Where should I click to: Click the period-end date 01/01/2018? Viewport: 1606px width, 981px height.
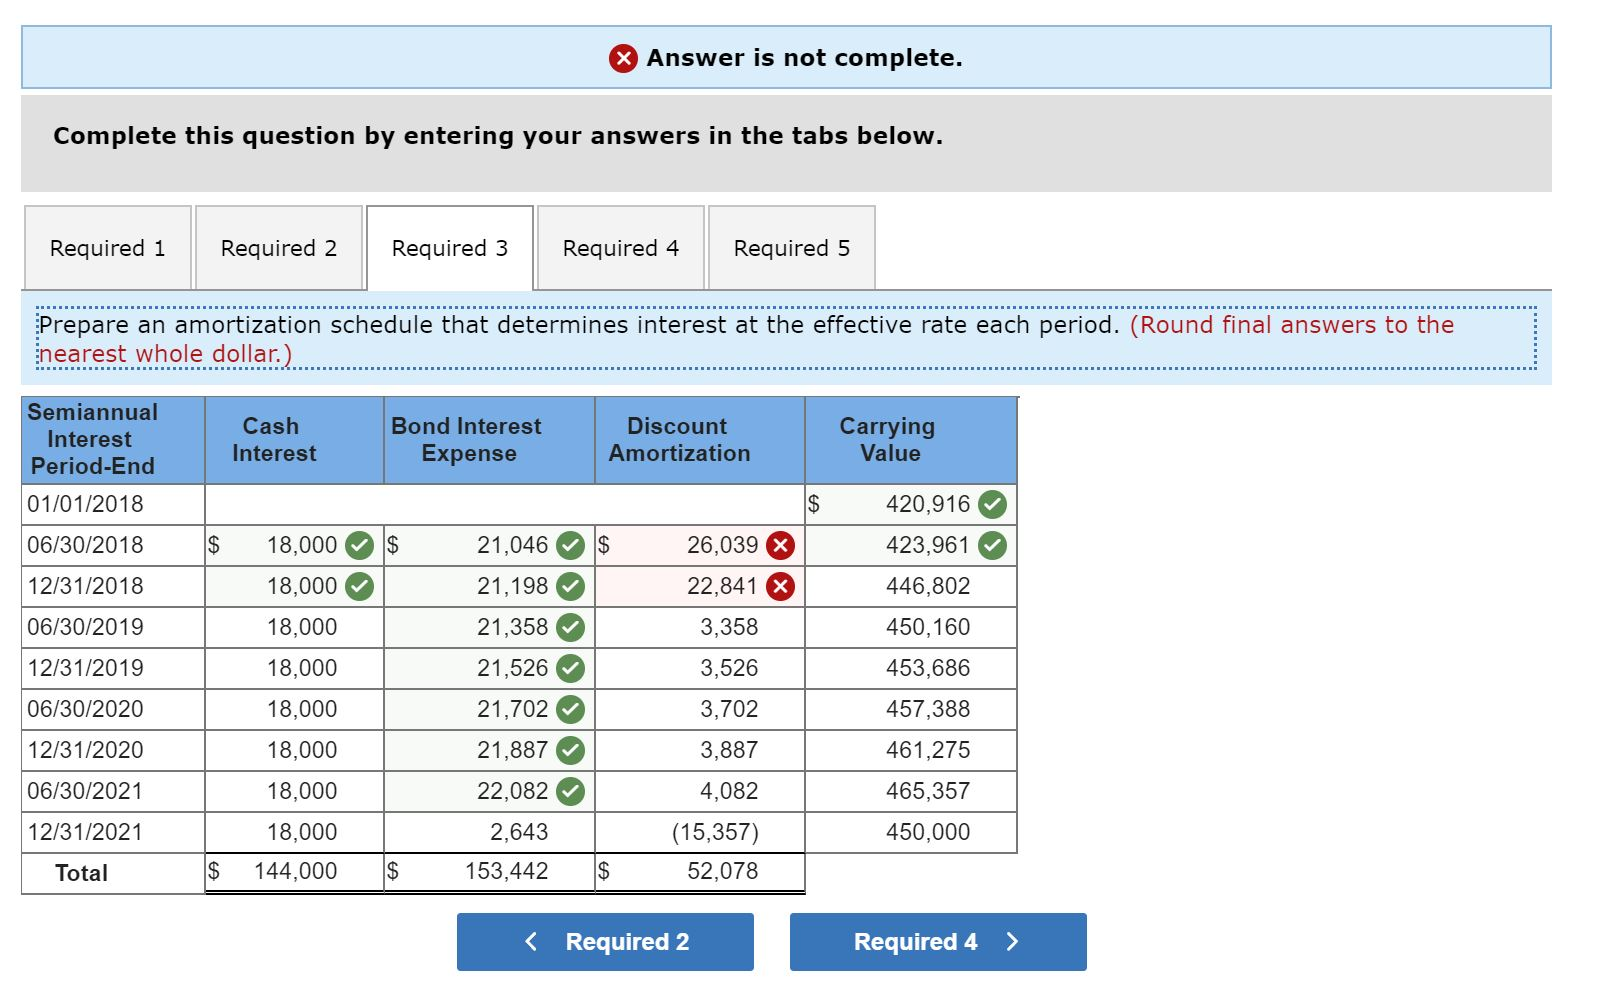pyautogui.click(x=86, y=504)
